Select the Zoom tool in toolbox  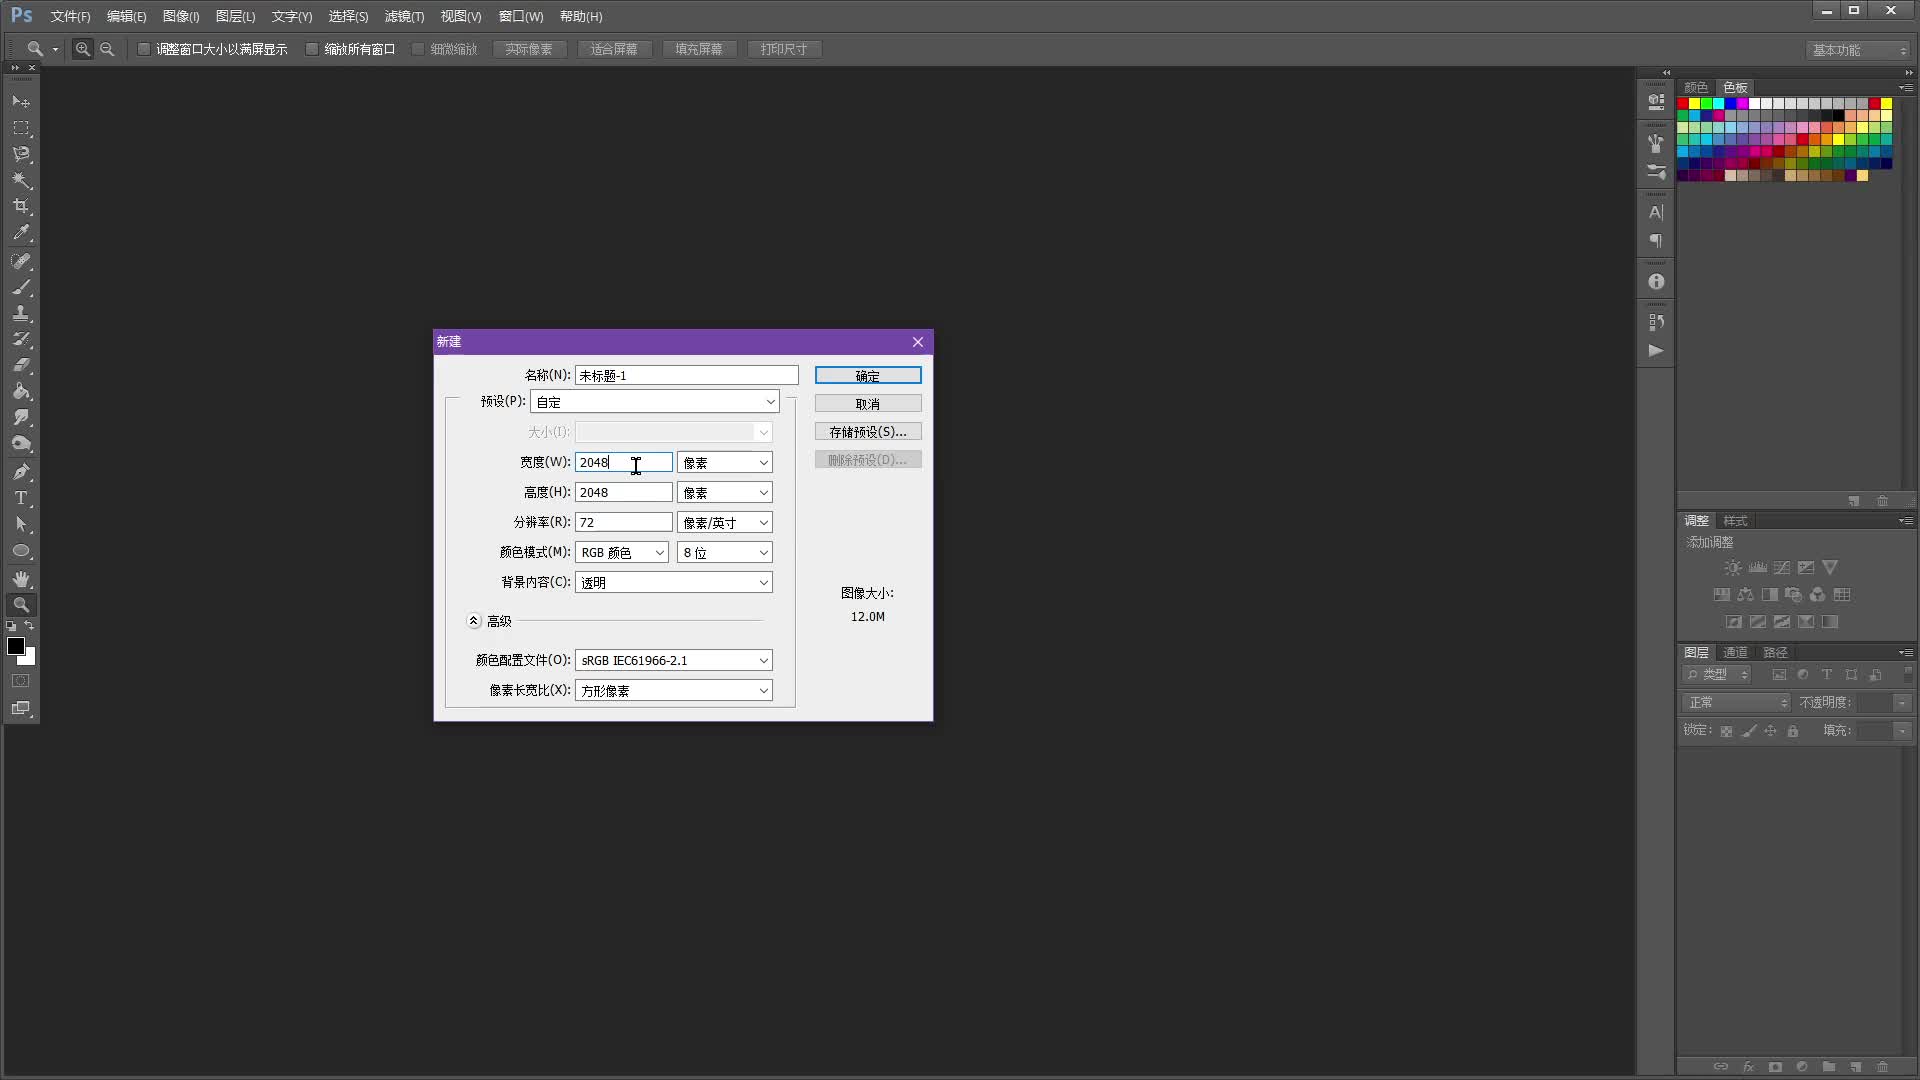click(21, 605)
